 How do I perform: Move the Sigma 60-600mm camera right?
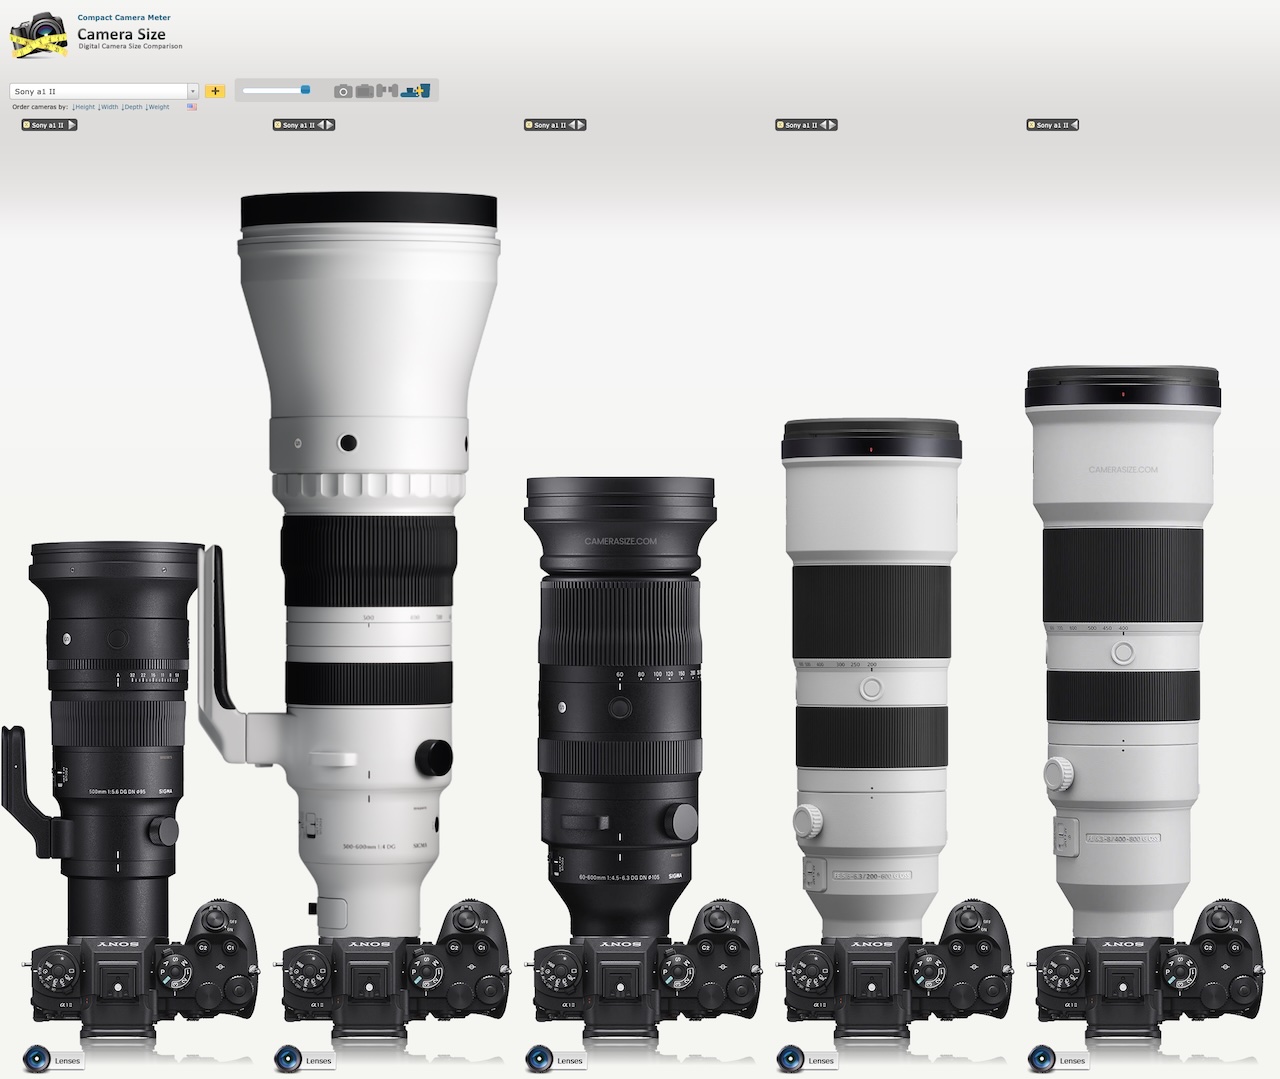(581, 125)
